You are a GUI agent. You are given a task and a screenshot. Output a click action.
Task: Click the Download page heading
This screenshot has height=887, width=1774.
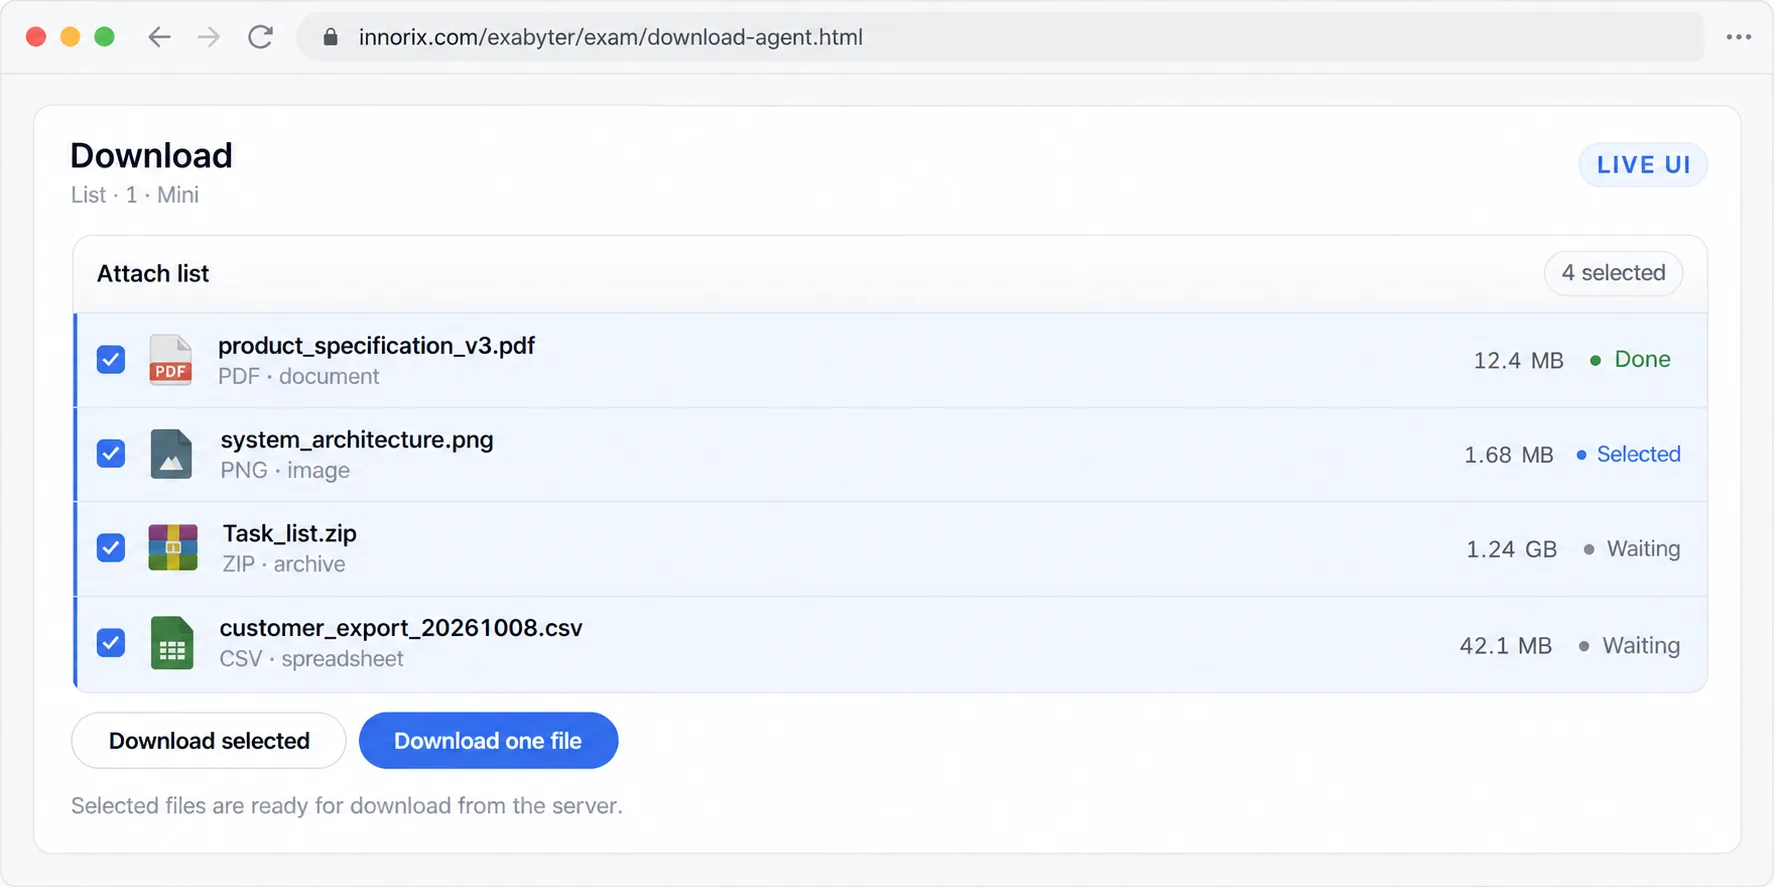151,156
